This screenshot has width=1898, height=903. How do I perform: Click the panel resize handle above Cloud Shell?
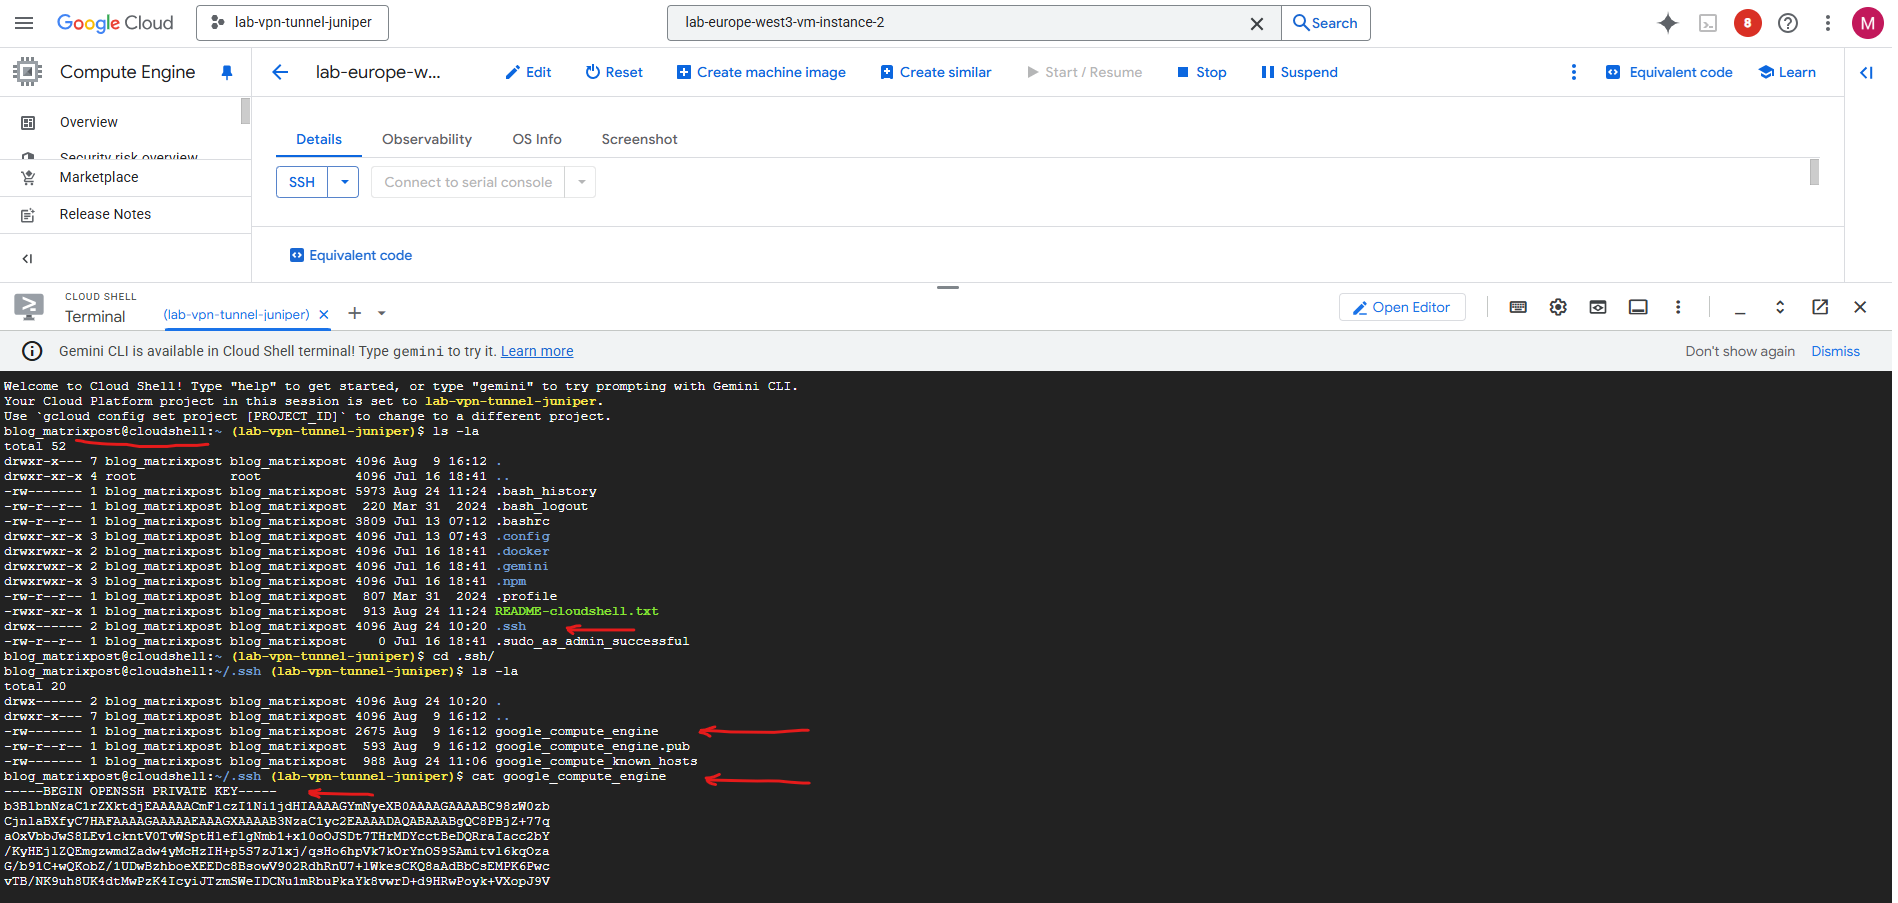coord(948,287)
